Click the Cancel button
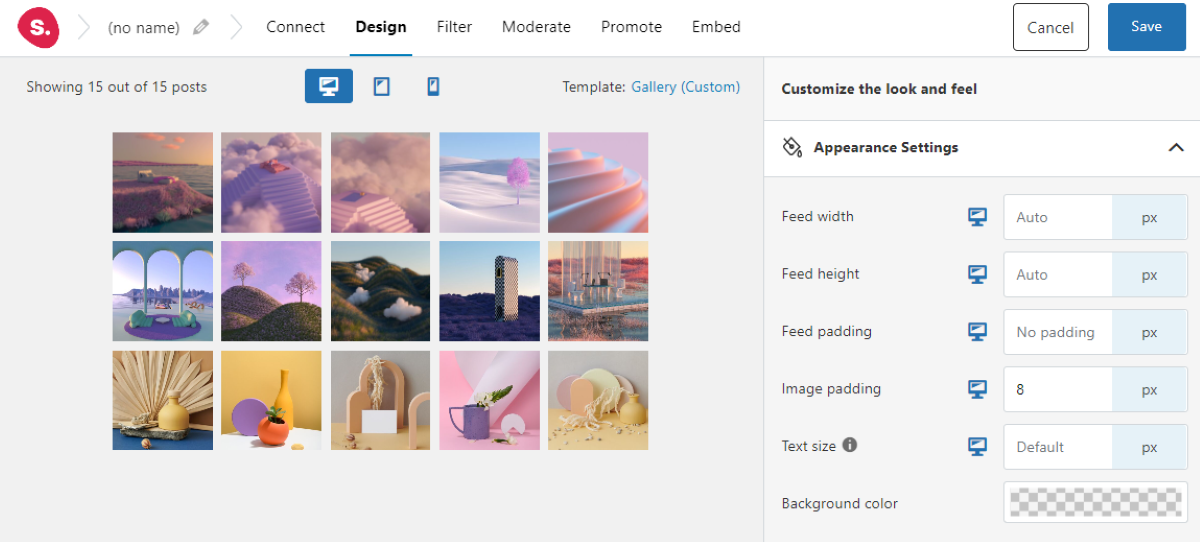Screen dimensions: 1200x542 [x=1050, y=27]
